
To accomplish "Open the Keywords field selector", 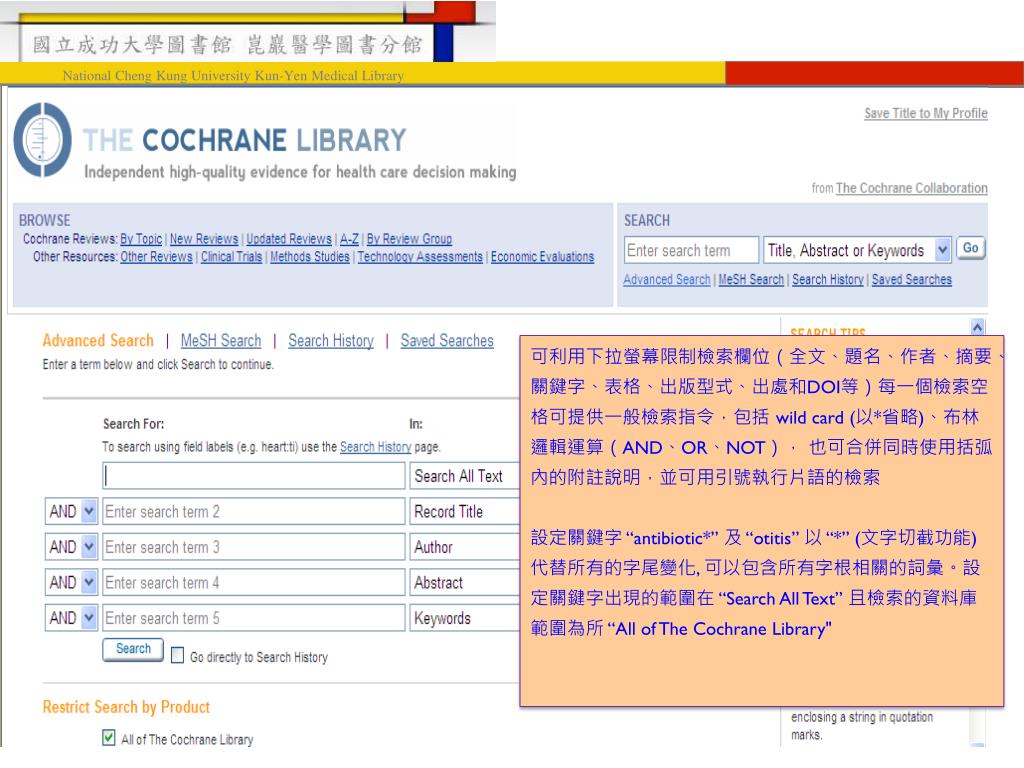I will click(464, 617).
